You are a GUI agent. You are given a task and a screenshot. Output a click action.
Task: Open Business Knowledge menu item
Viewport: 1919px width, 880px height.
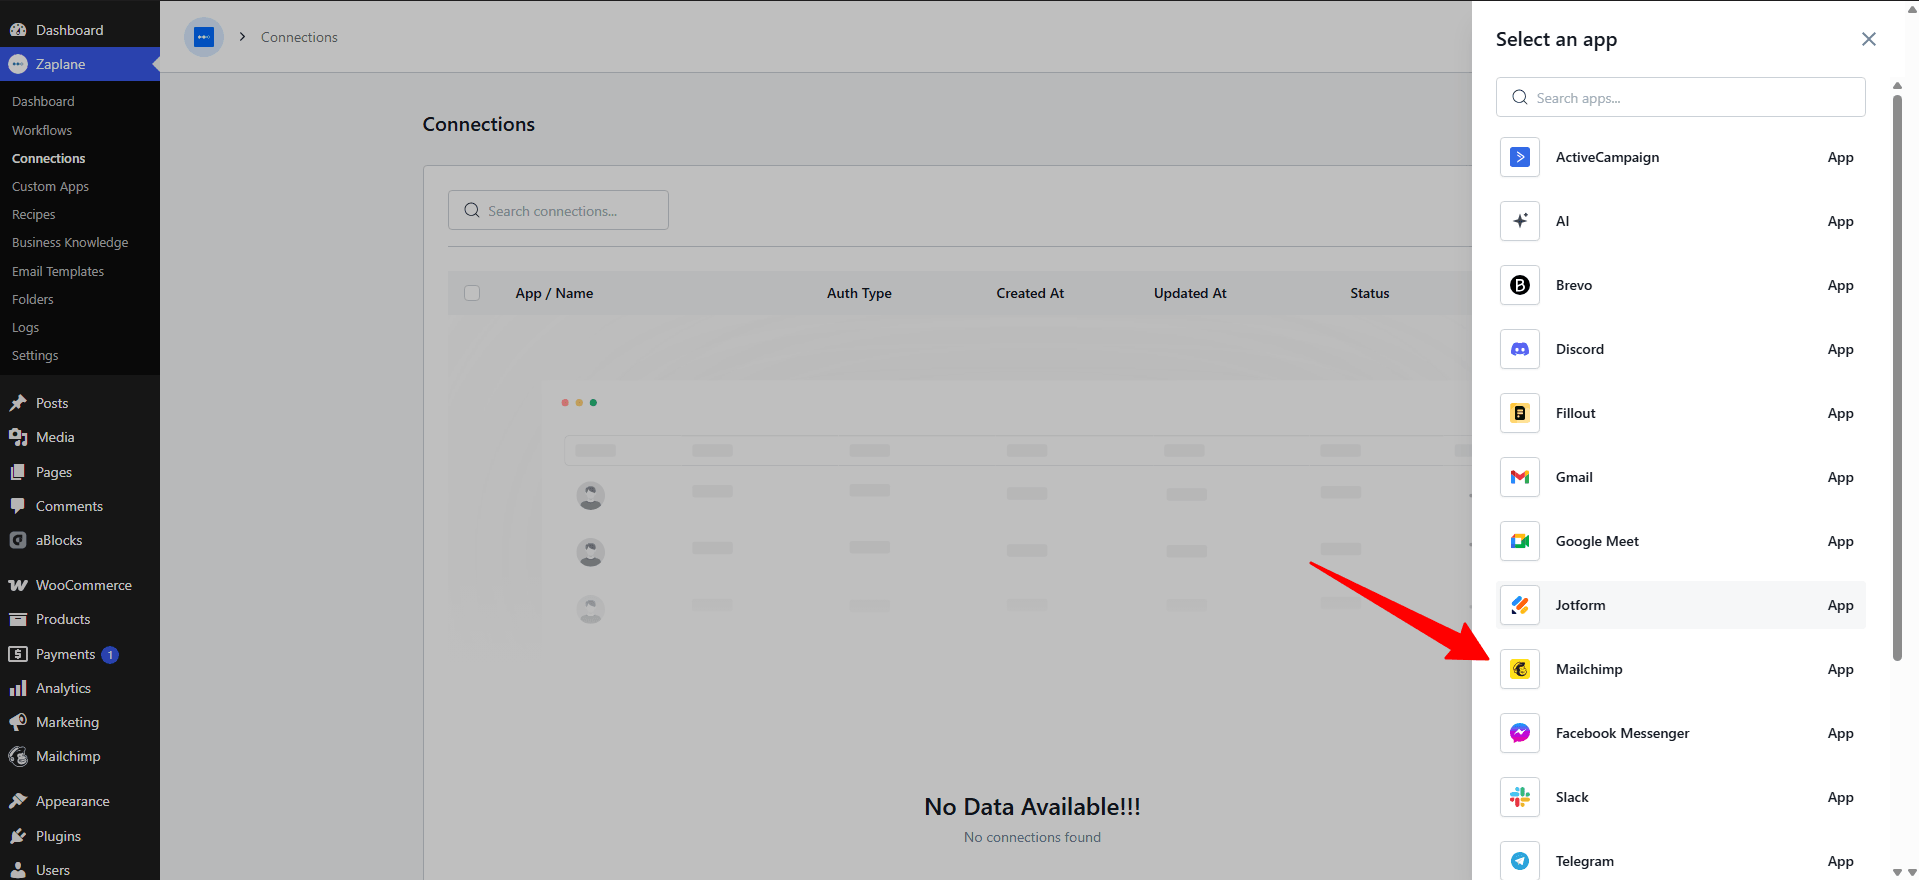coord(70,242)
